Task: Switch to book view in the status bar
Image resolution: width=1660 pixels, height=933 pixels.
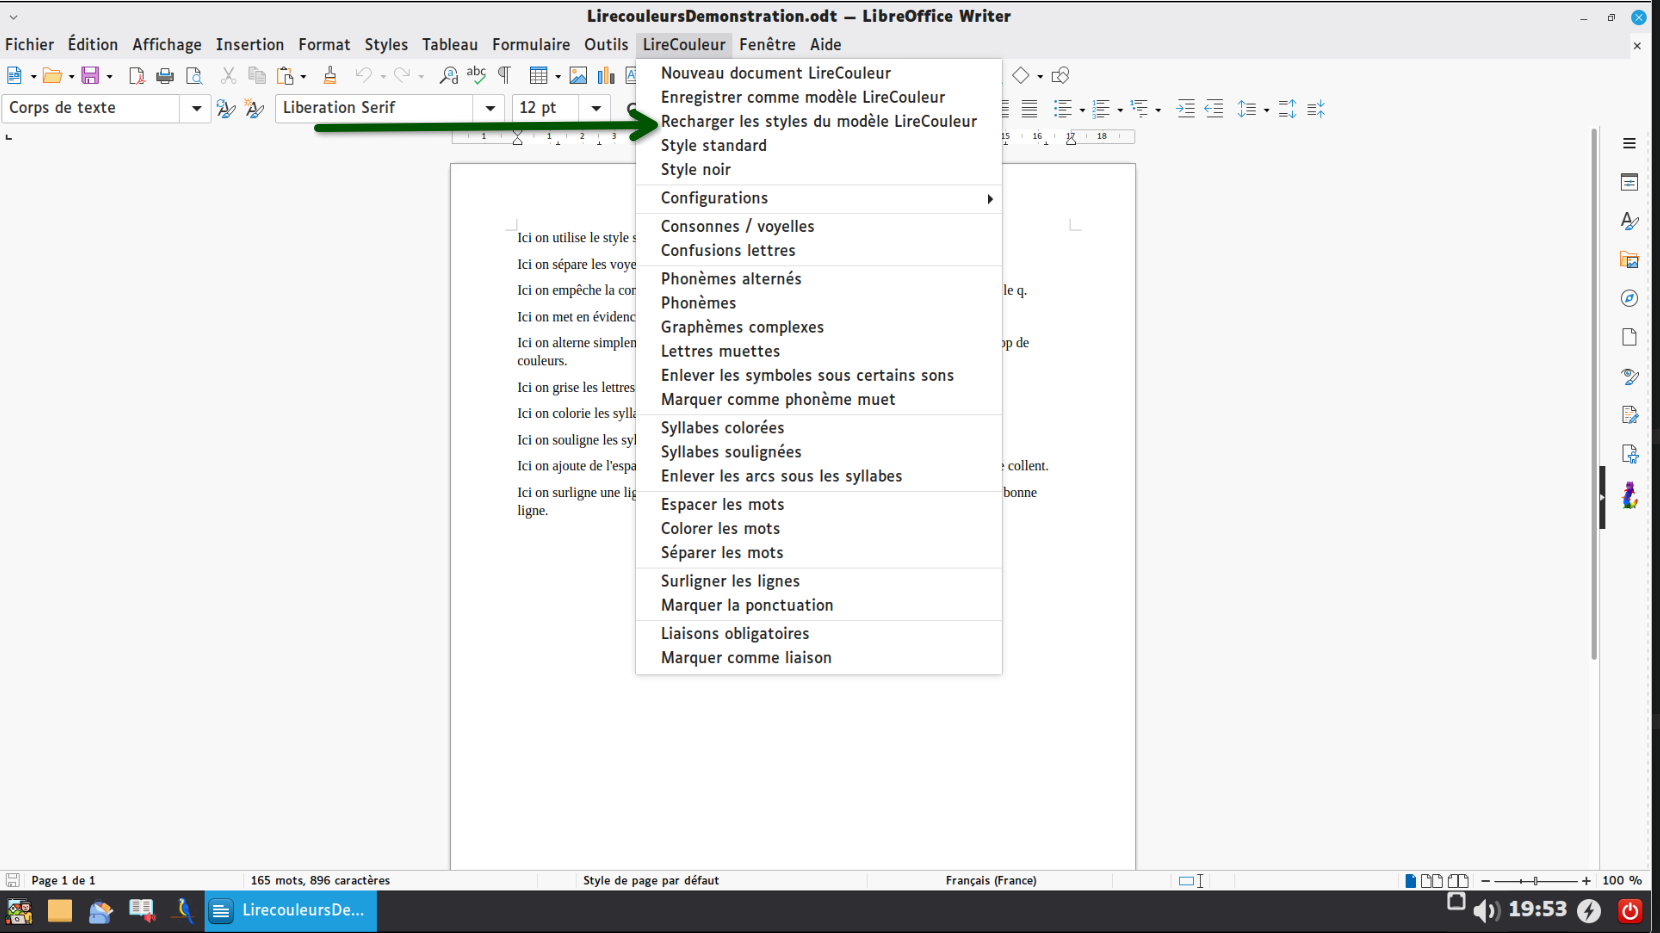Action: [x=1459, y=881]
